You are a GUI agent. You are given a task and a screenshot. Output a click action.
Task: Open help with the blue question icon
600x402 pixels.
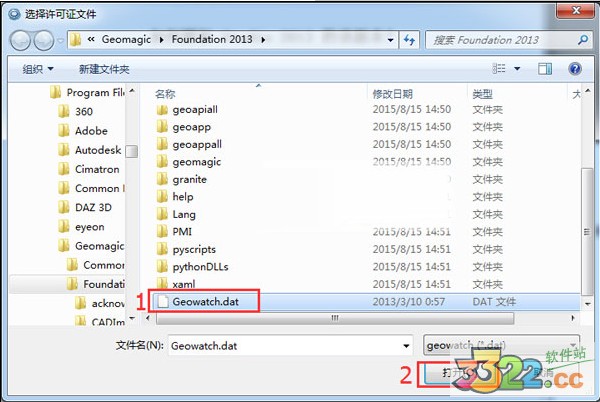(575, 69)
